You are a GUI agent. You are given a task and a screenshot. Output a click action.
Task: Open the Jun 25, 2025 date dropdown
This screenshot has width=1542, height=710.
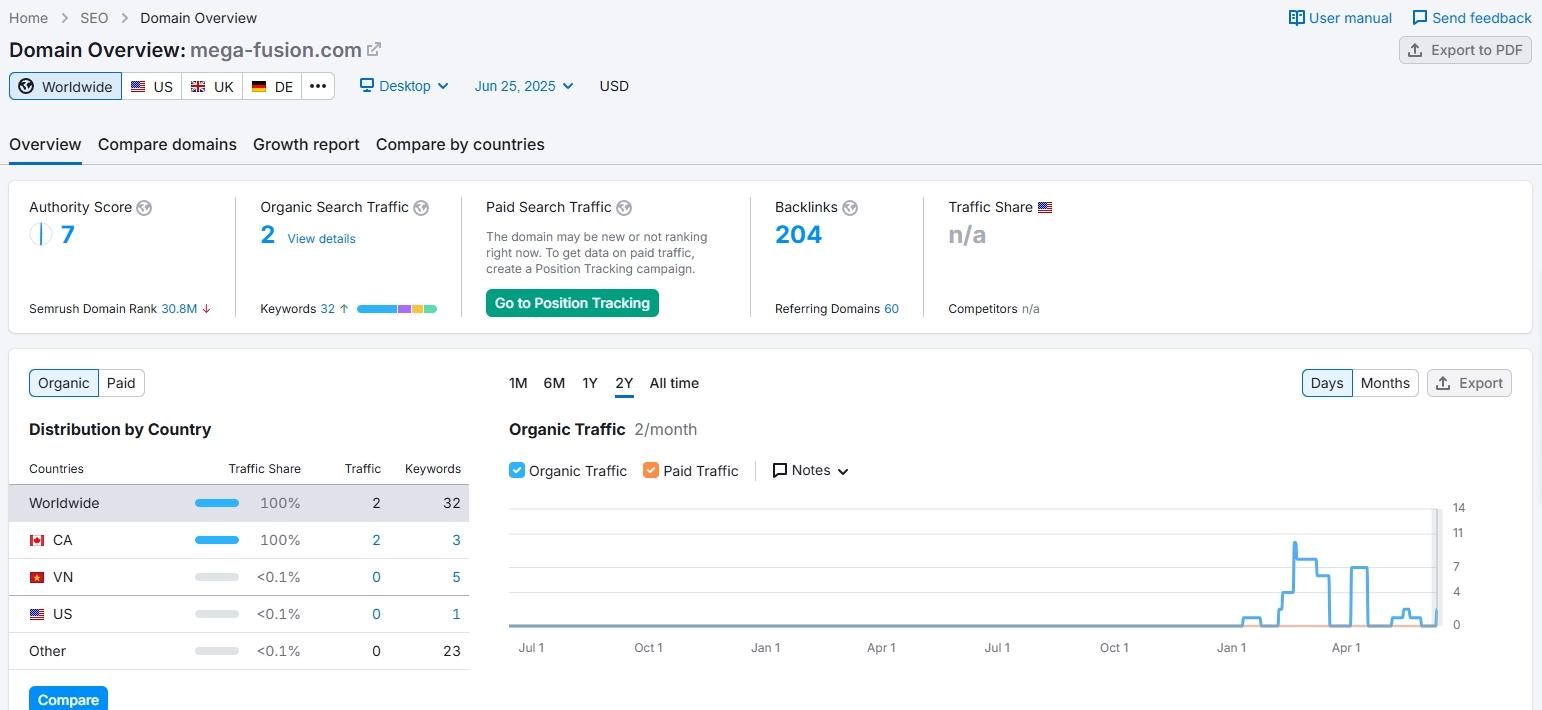[x=524, y=86]
